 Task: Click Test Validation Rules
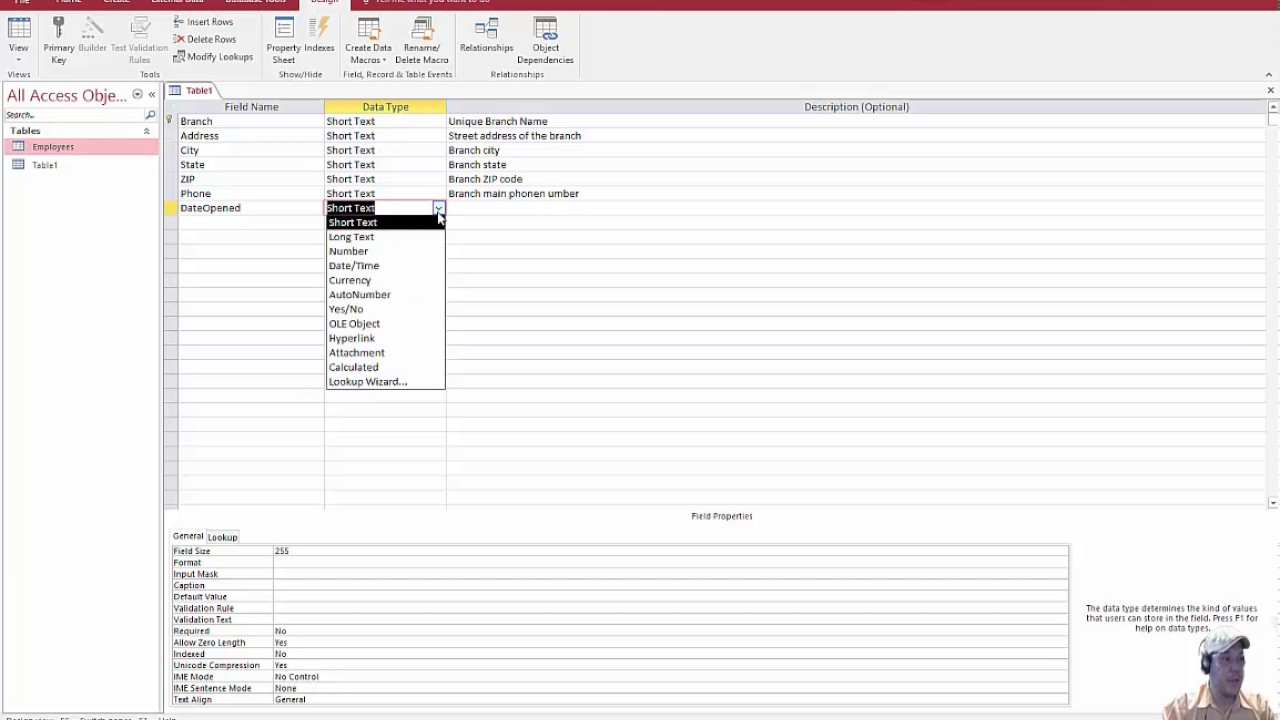(x=139, y=40)
